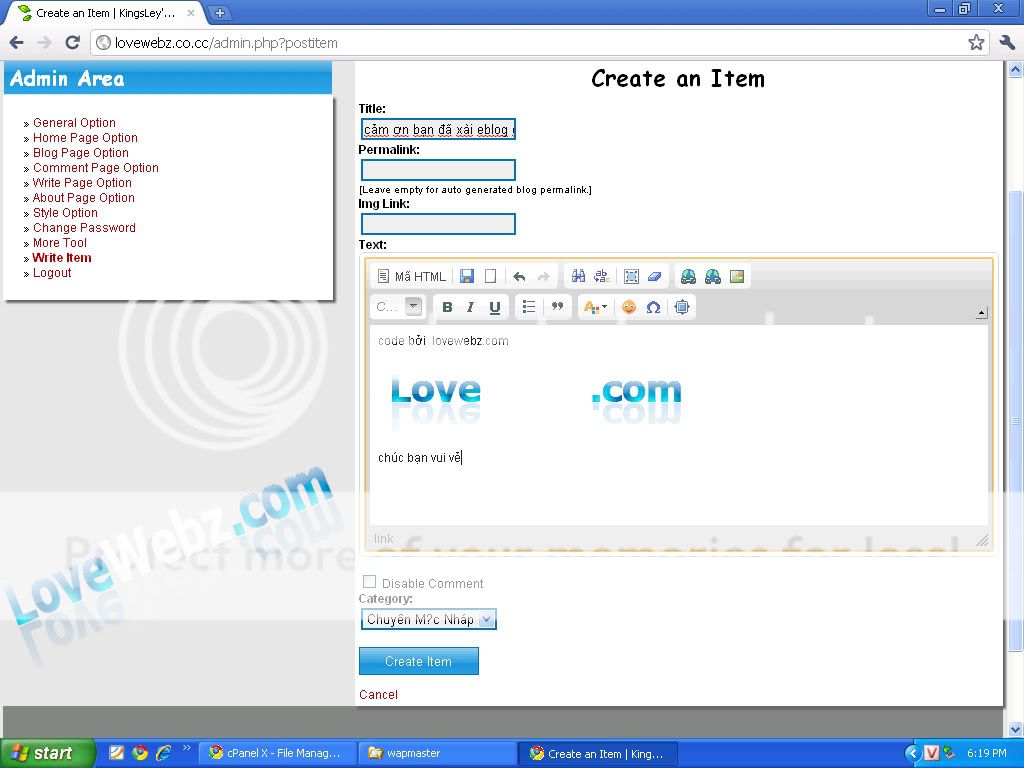Open General Option in Admin Area

pyautogui.click(x=74, y=123)
